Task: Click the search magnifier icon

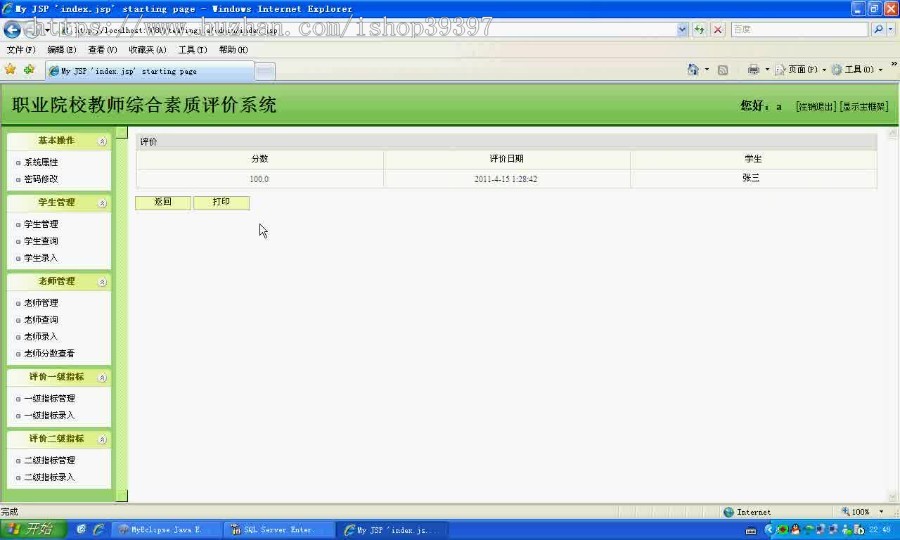Action: click(878, 29)
